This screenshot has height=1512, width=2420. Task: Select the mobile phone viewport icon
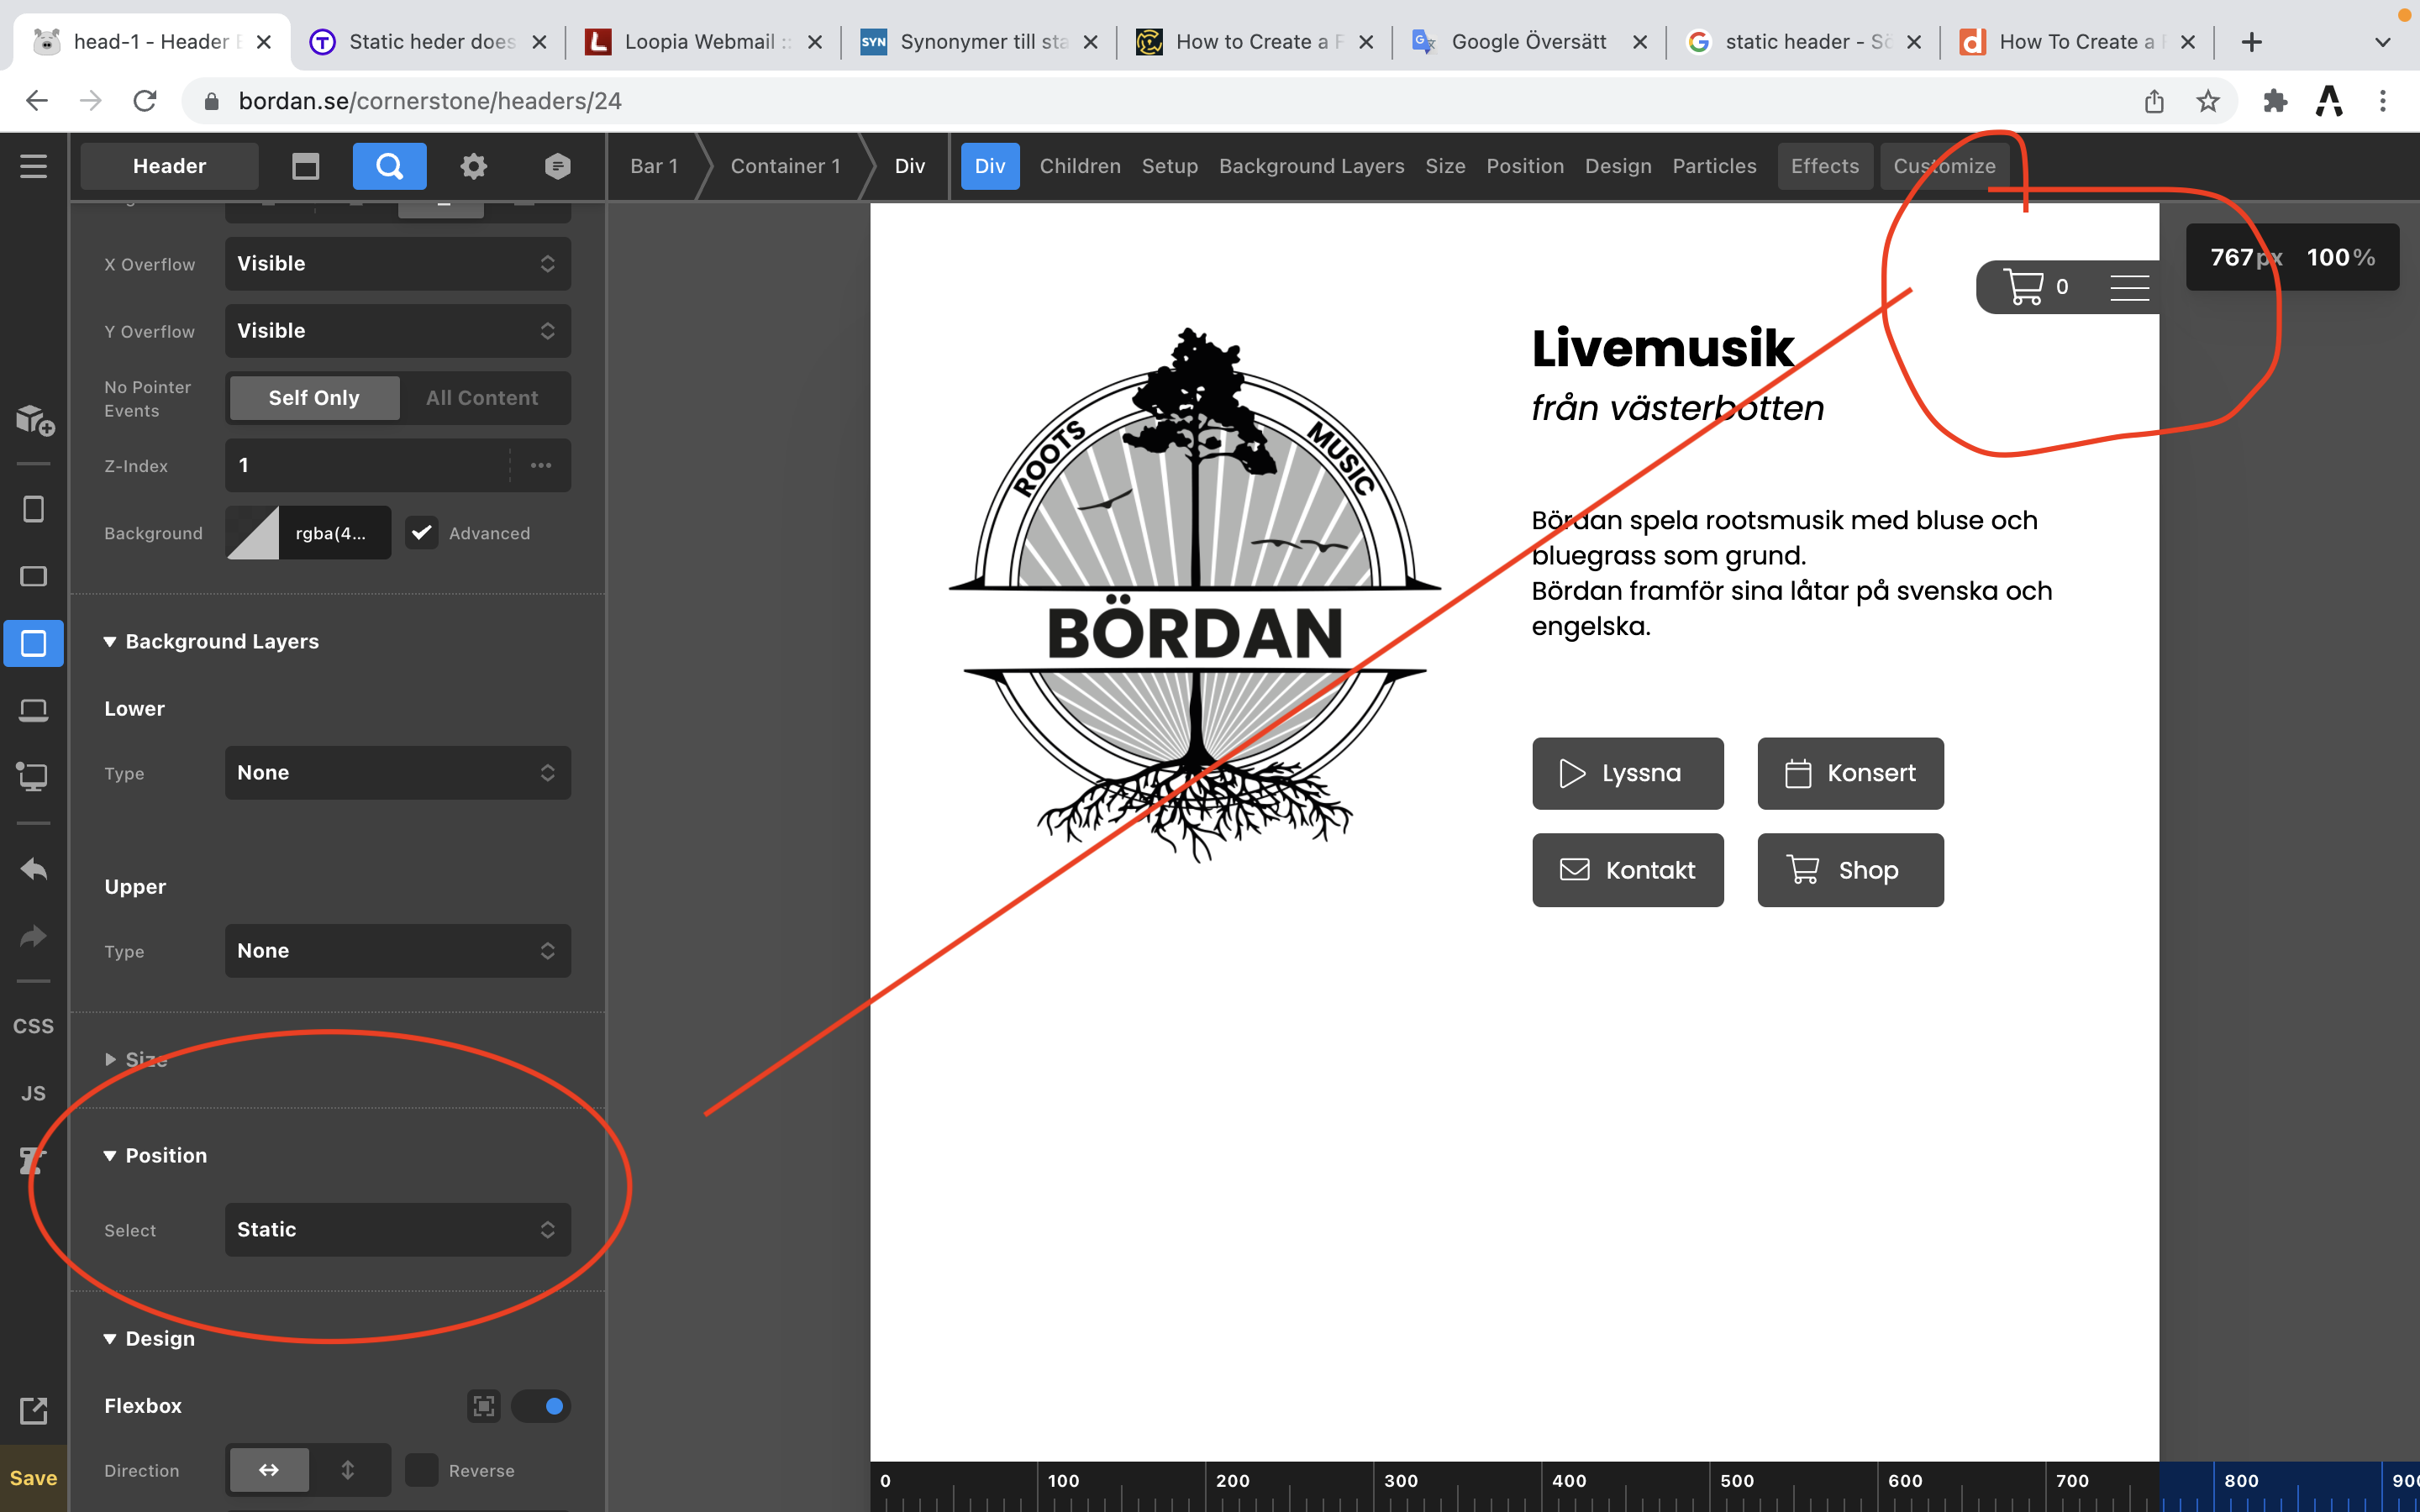coord(33,509)
